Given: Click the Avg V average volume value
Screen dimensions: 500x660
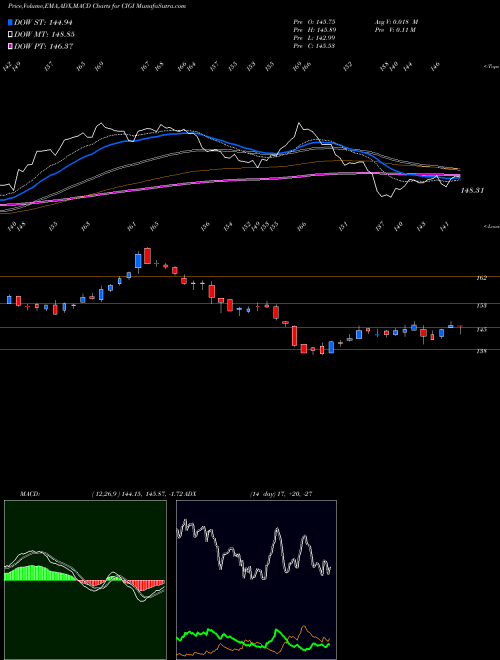Looking at the screenshot, I should click(396, 22).
